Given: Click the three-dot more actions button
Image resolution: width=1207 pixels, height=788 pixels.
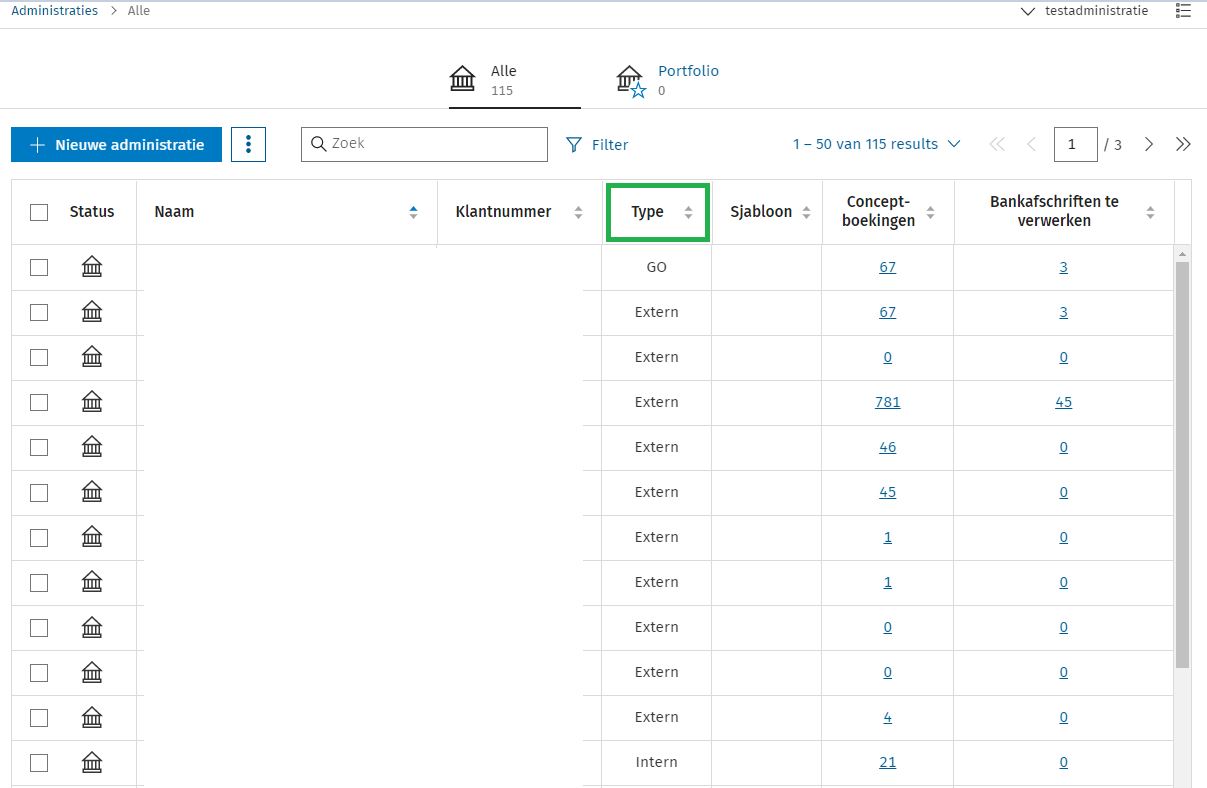Looking at the screenshot, I should tap(248, 145).
